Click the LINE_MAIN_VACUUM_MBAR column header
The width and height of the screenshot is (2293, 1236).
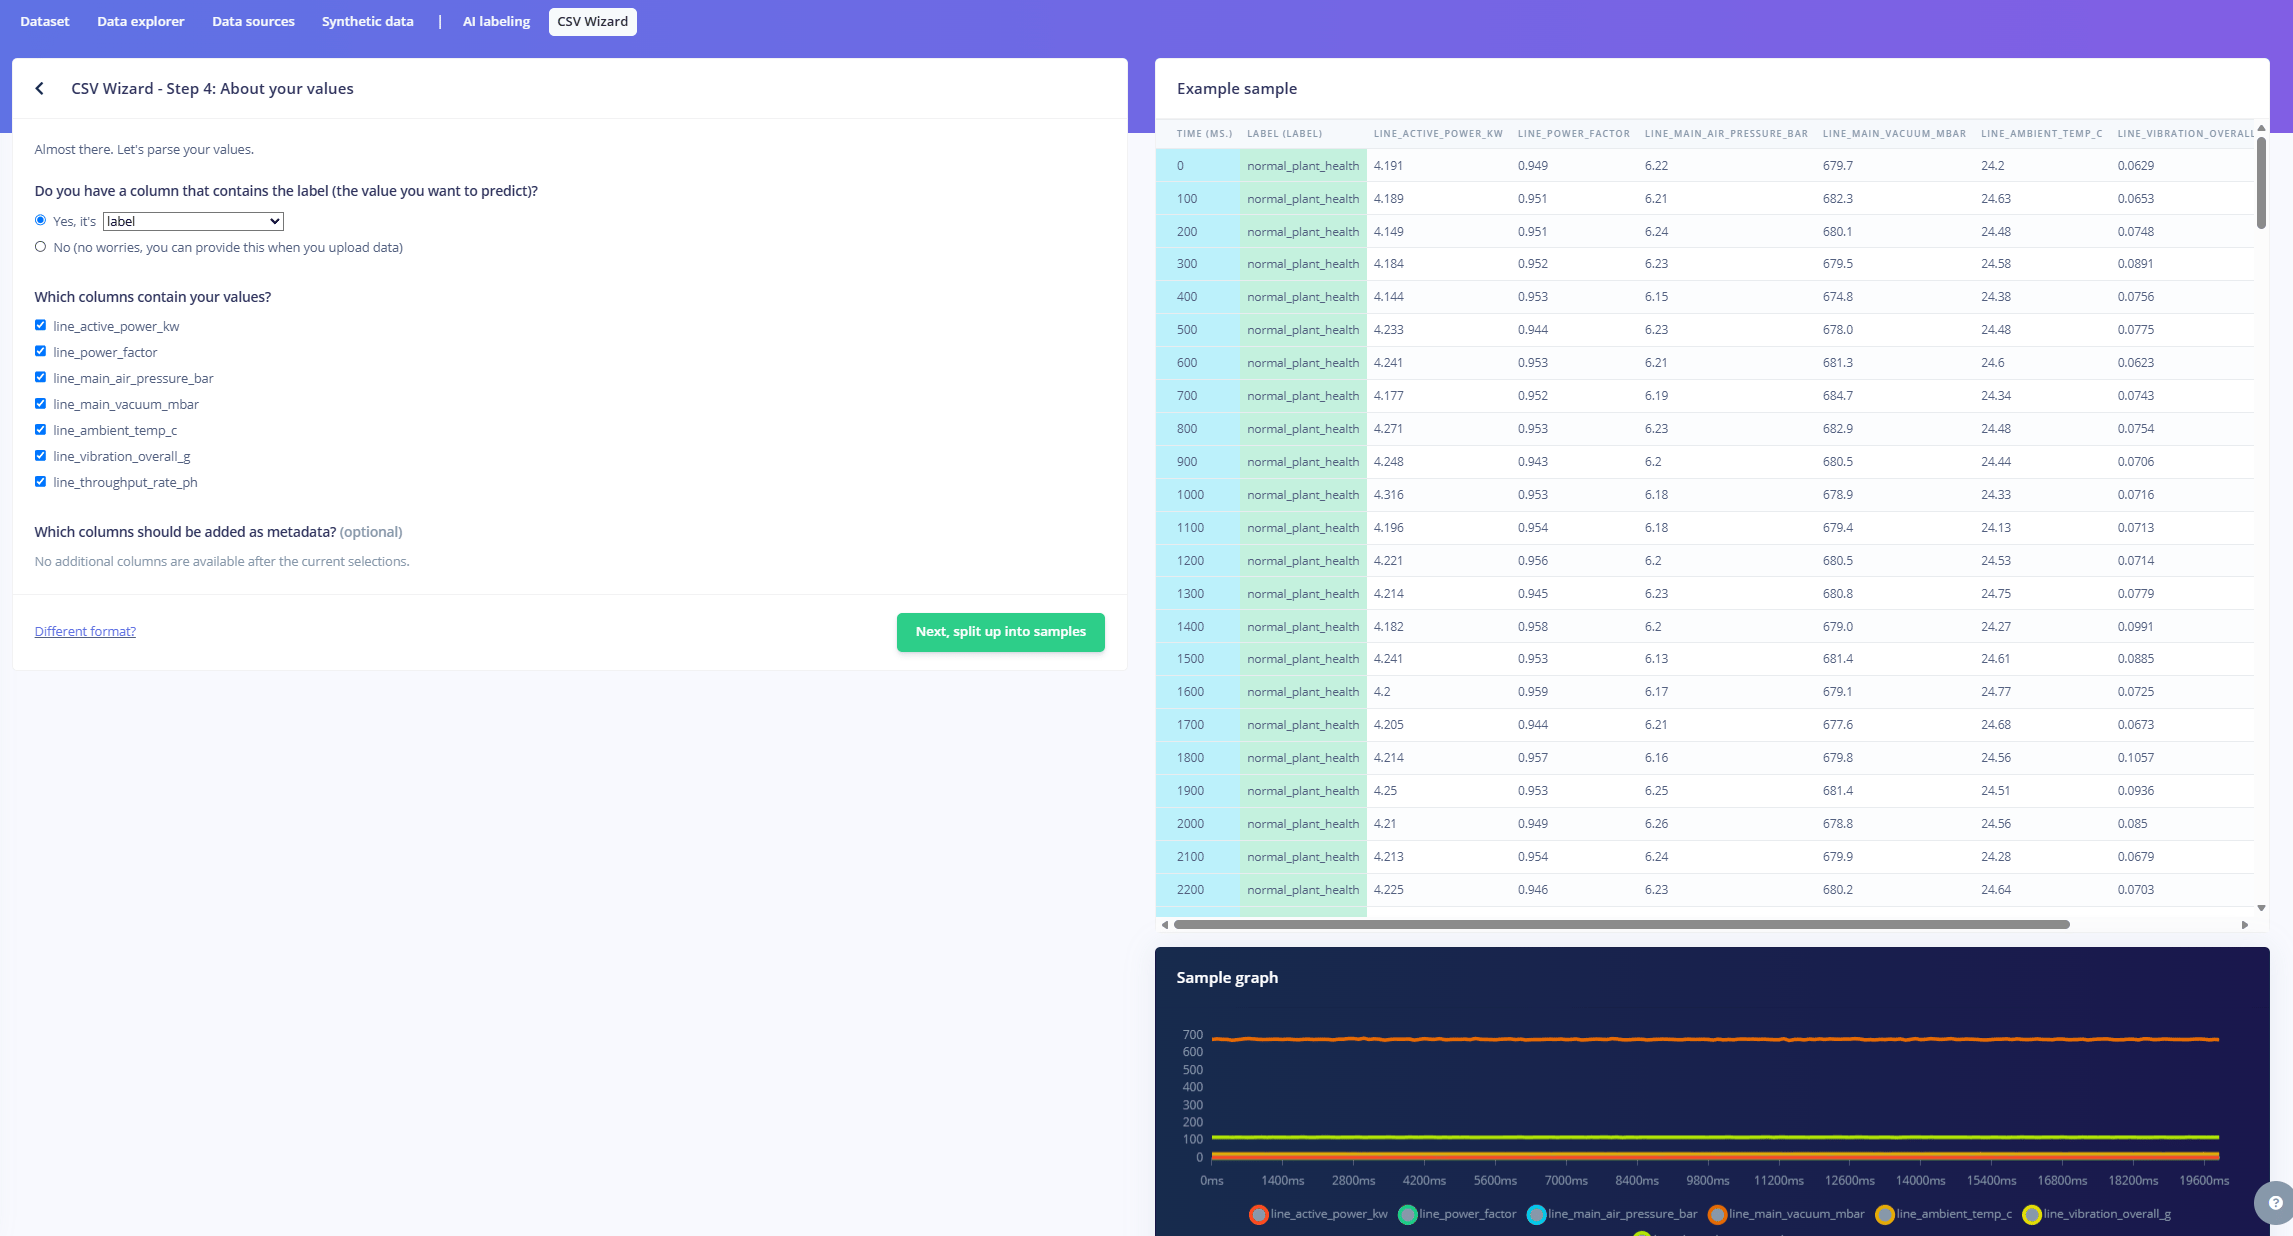(x=1895, y=134)
